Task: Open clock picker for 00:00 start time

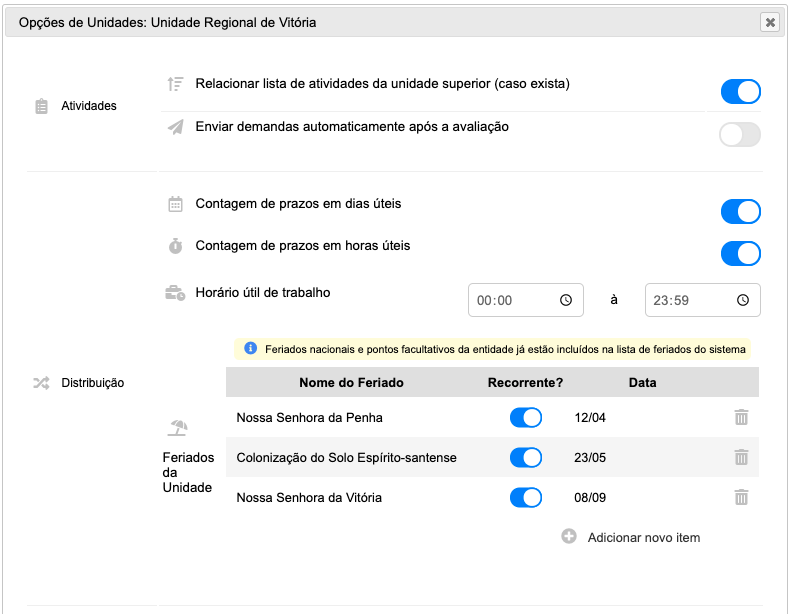Action: point(566,300)
